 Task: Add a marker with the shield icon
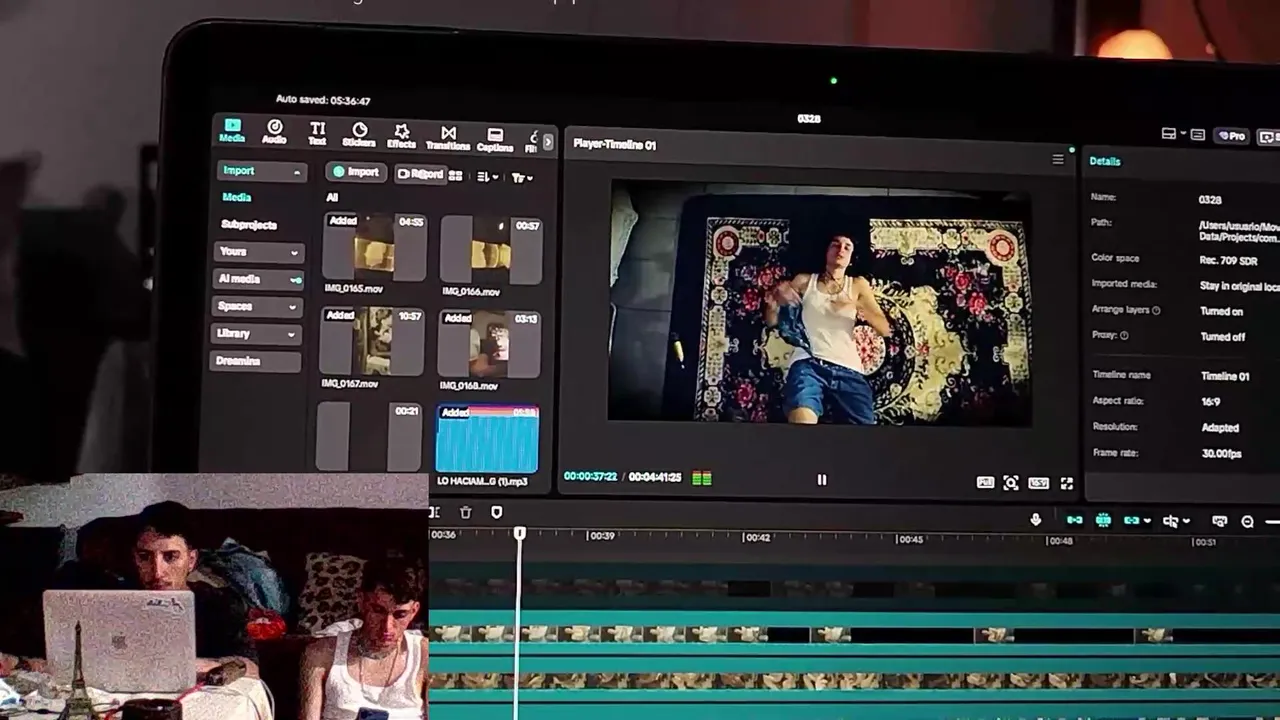pyautogui.click(x=497, y=513)
